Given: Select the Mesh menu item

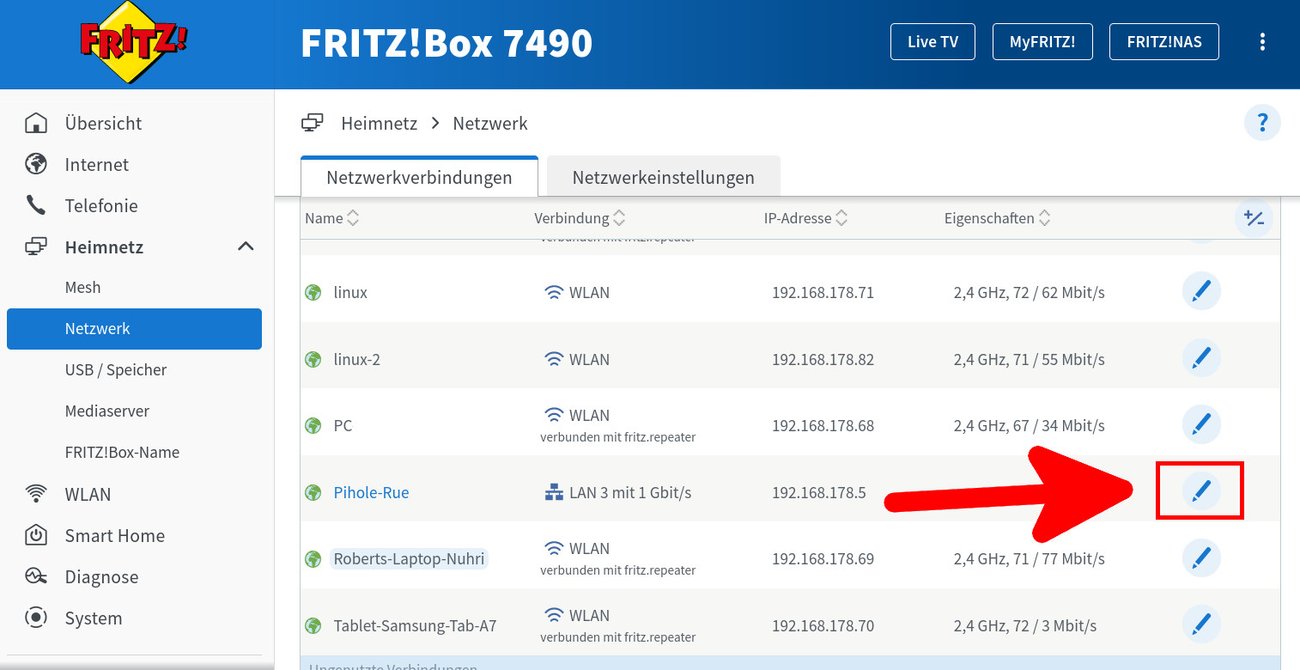Looking at the screenshot, I should pyautogui.click(x=82, y=287).
